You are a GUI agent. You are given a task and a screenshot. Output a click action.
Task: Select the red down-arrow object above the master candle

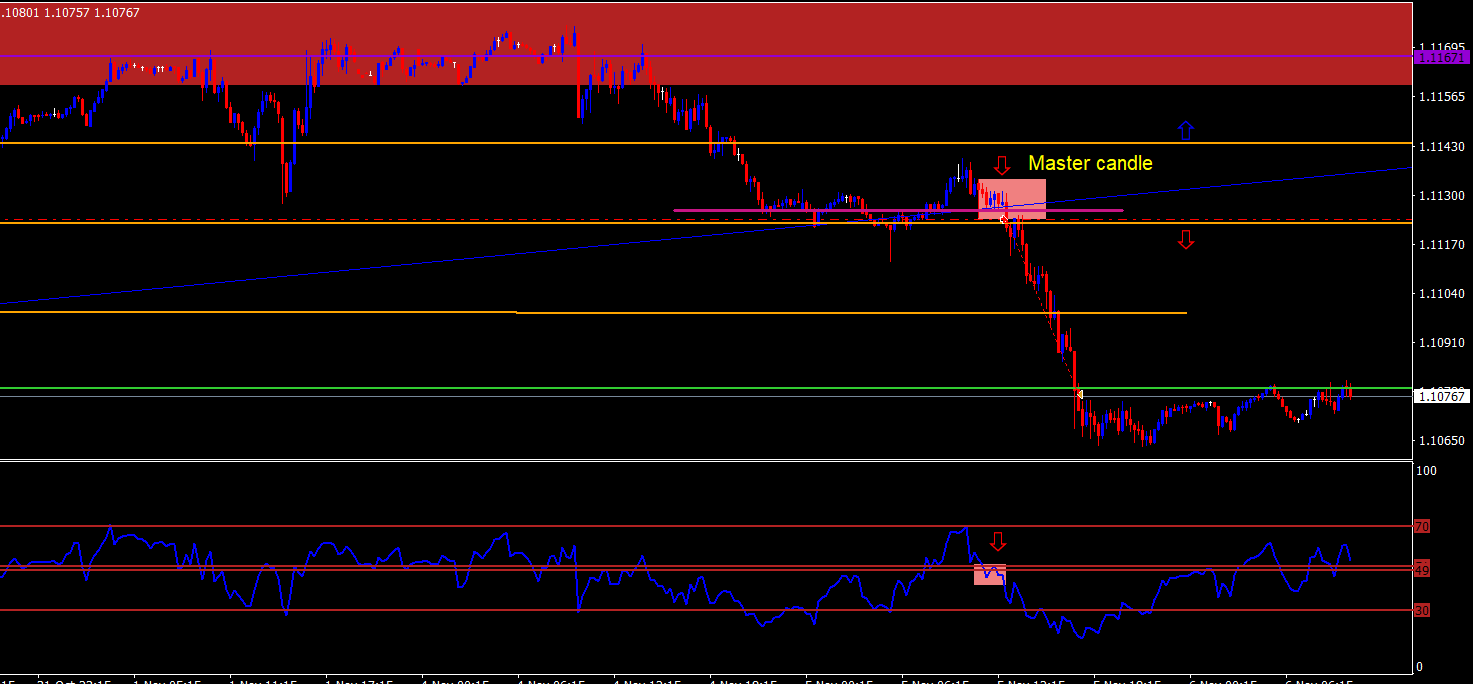coord(1002,165)
